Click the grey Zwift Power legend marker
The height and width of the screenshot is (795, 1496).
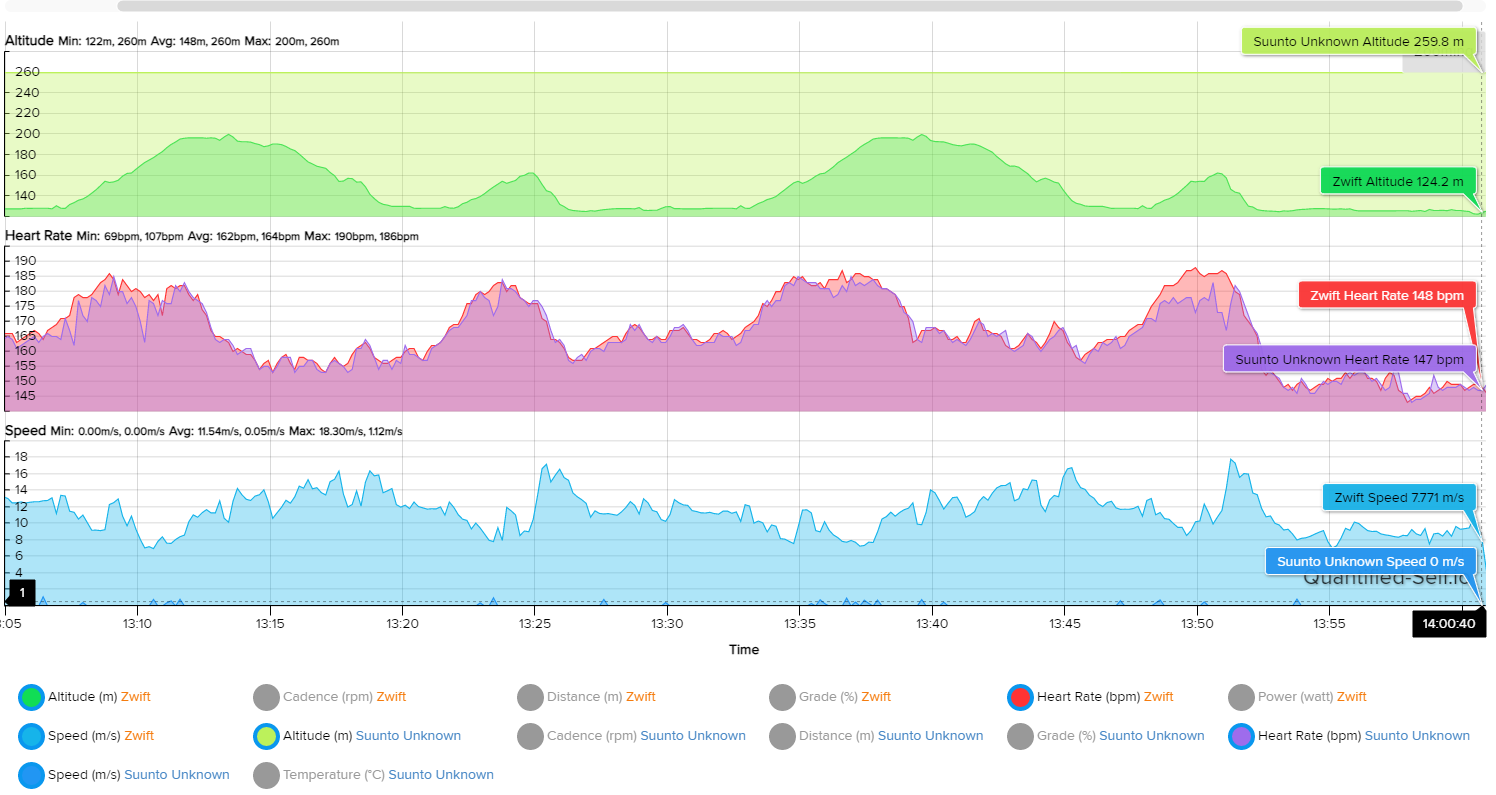click(x=1242, y=697)
